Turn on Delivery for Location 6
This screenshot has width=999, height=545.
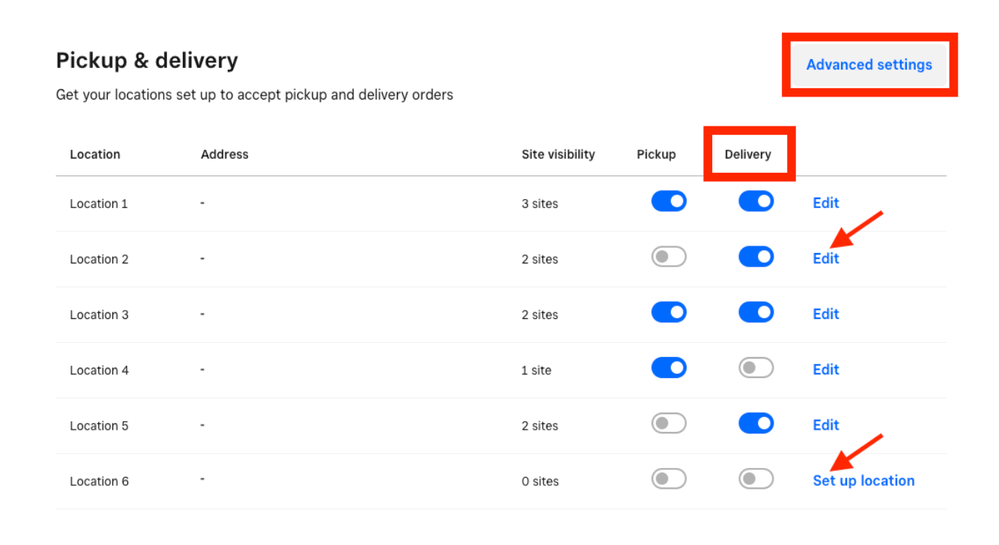pyautogui.click(x=756, y=480)
